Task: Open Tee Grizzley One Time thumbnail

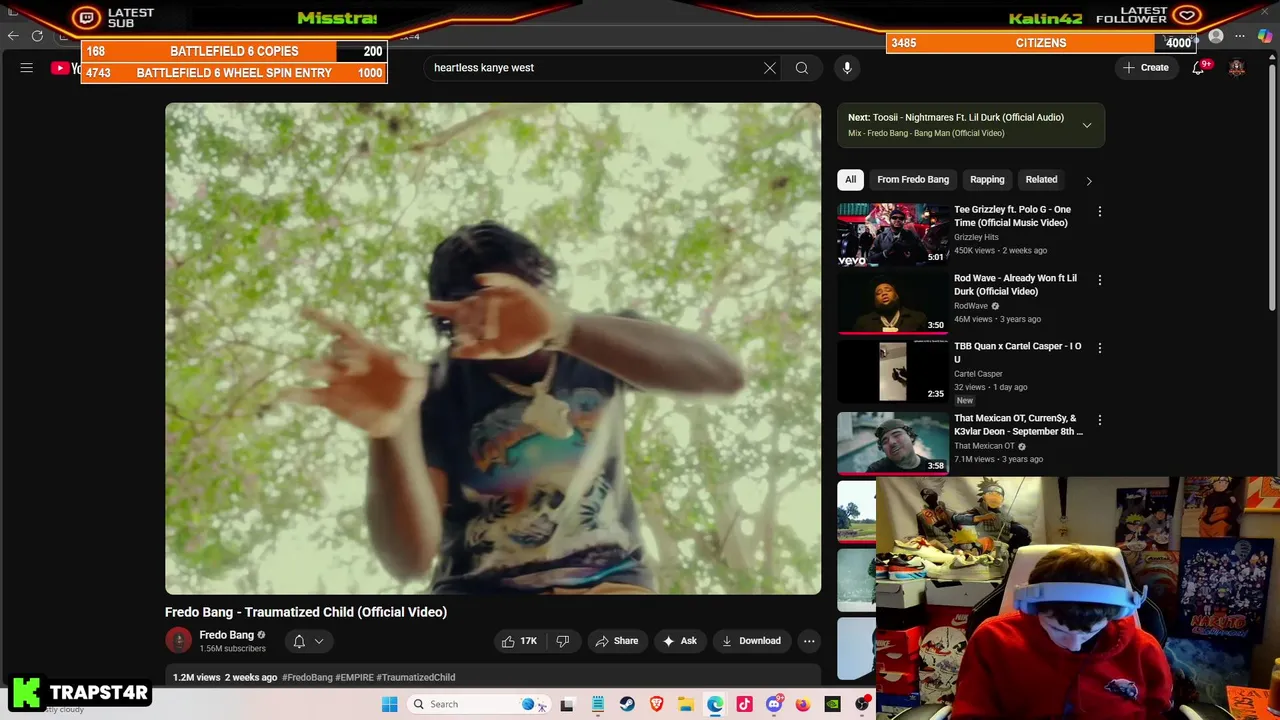Action: [x=893, y=234]
